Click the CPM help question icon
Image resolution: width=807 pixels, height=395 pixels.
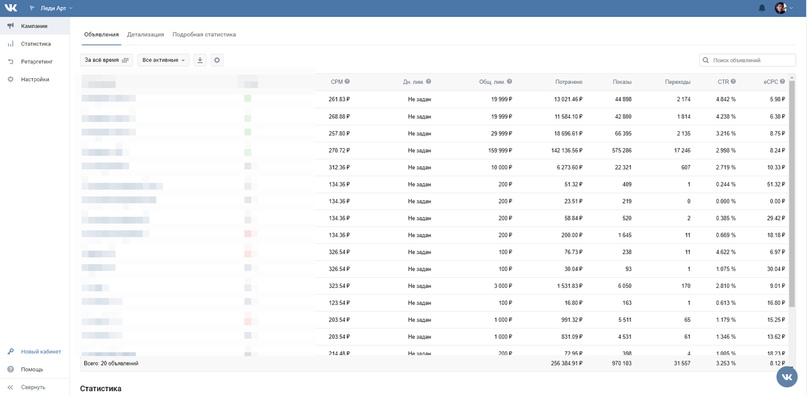[x=347, y=81]
